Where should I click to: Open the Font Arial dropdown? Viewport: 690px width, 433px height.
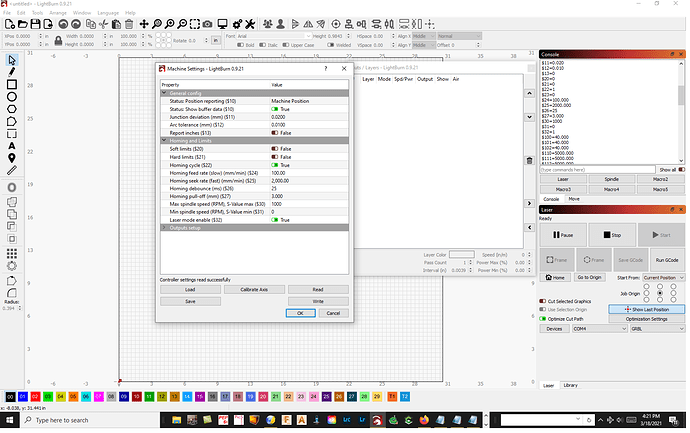click(274, 36)
